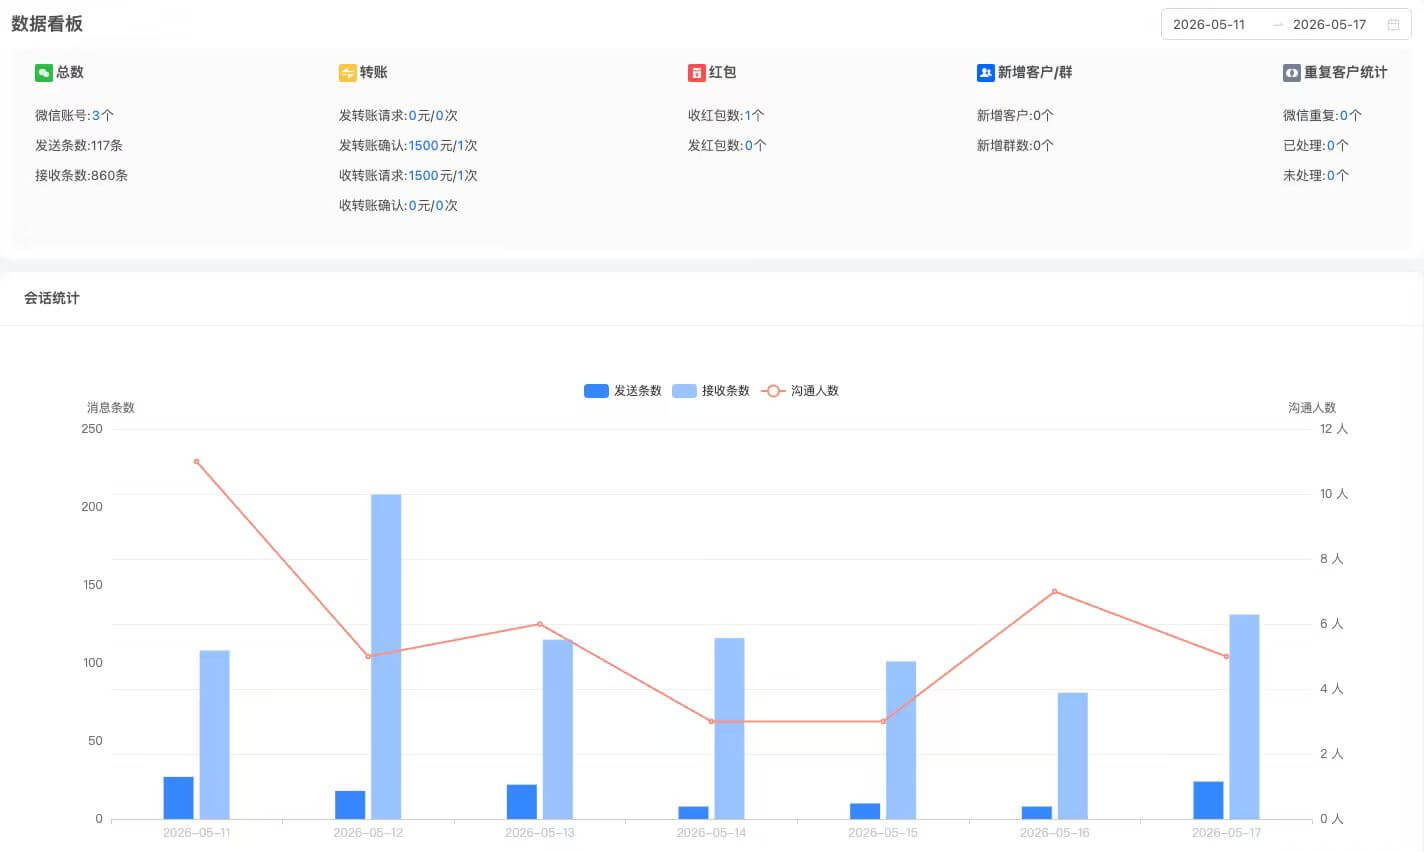Image resolution: width=1424 pixels, height=852 pixels.
Task: Click the 微信账号 count link 3
Action: coord(96,116)
